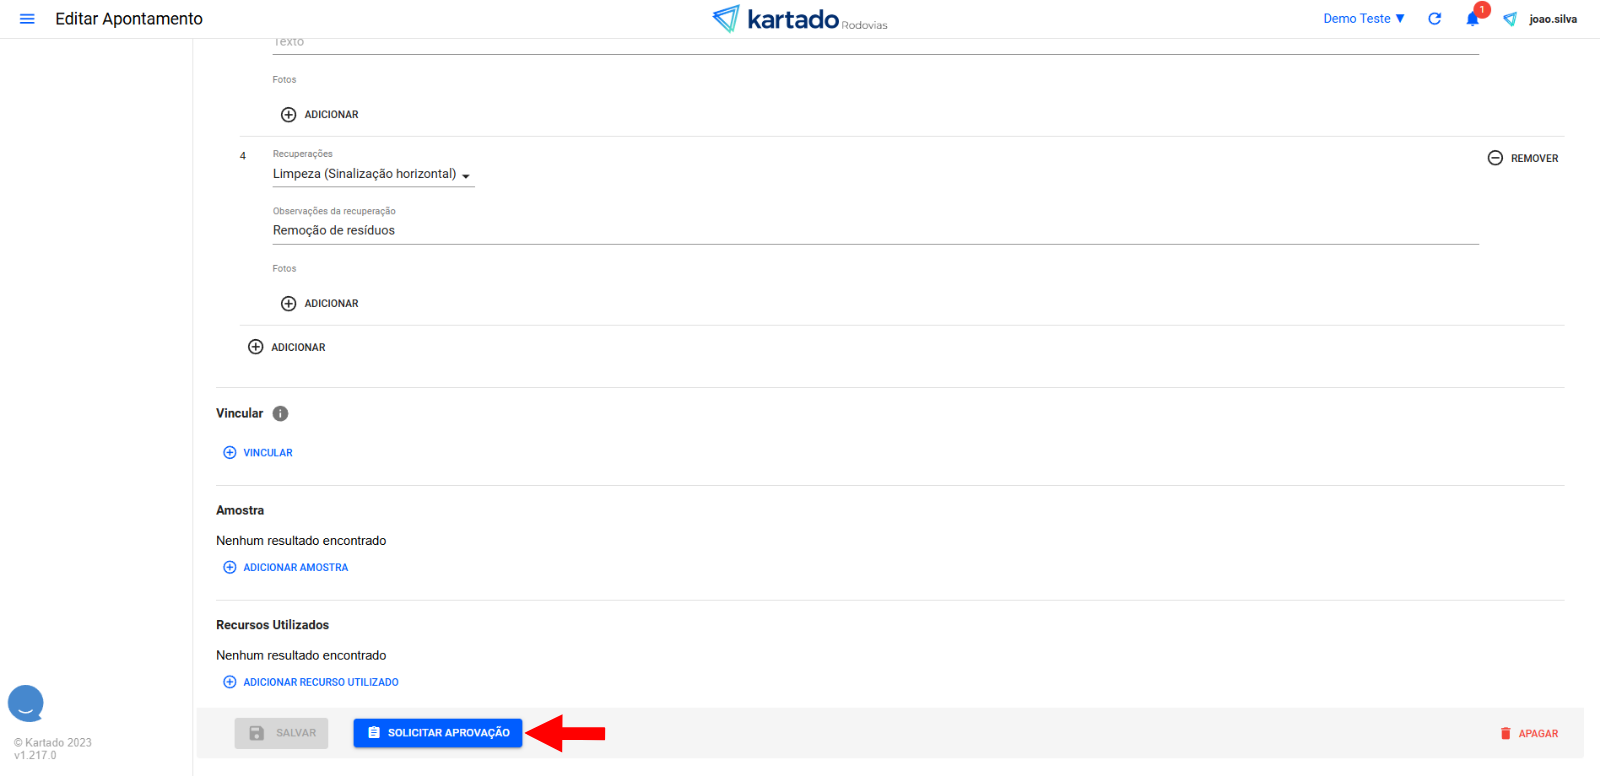This screenshot has height=777, width=1601.
Task: Delete the record with Apagar
Action: (1529, 734)
